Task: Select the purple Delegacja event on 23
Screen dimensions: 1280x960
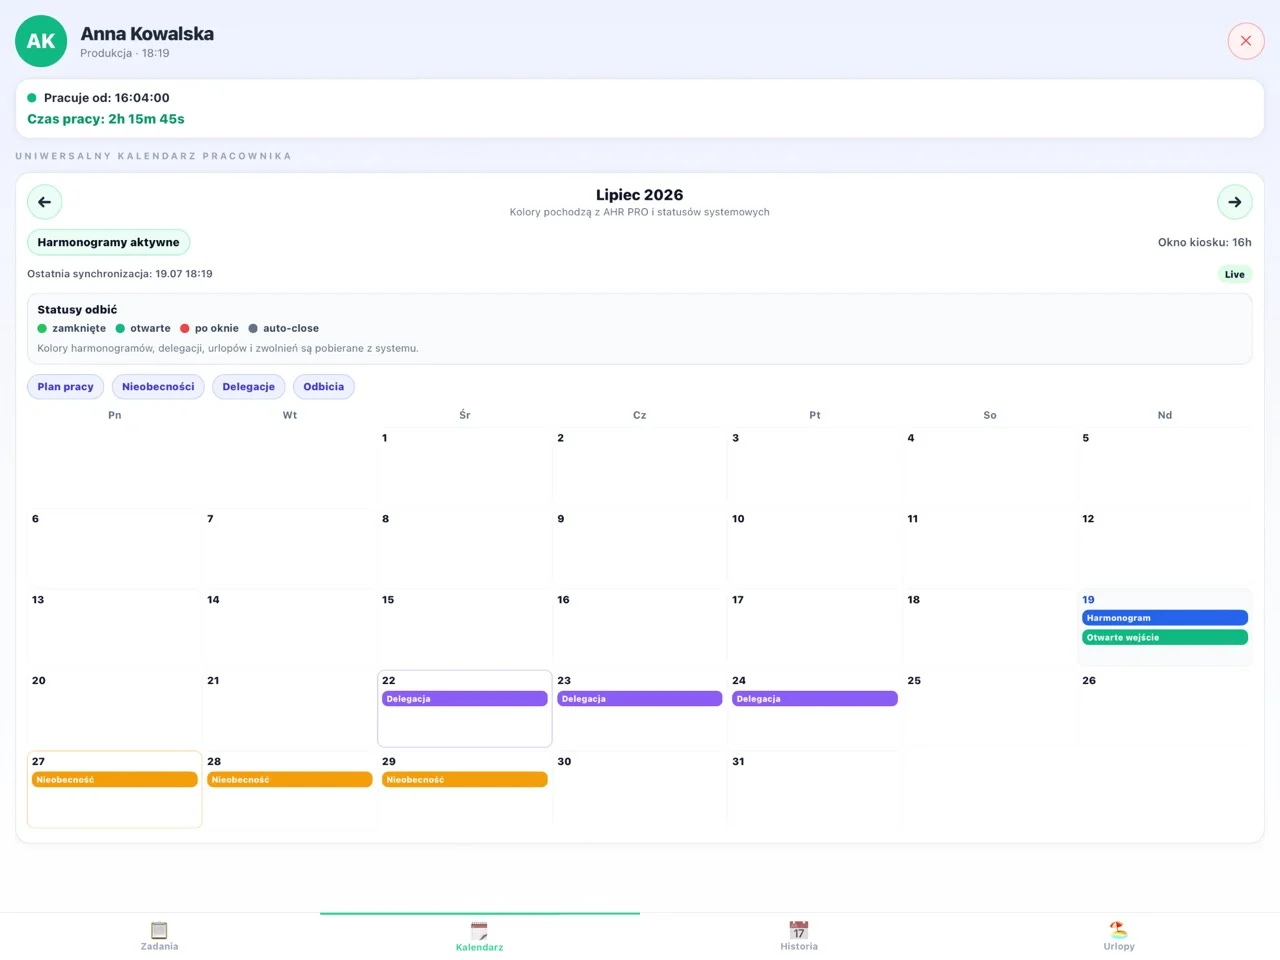Action: click(x=640, y=699)
